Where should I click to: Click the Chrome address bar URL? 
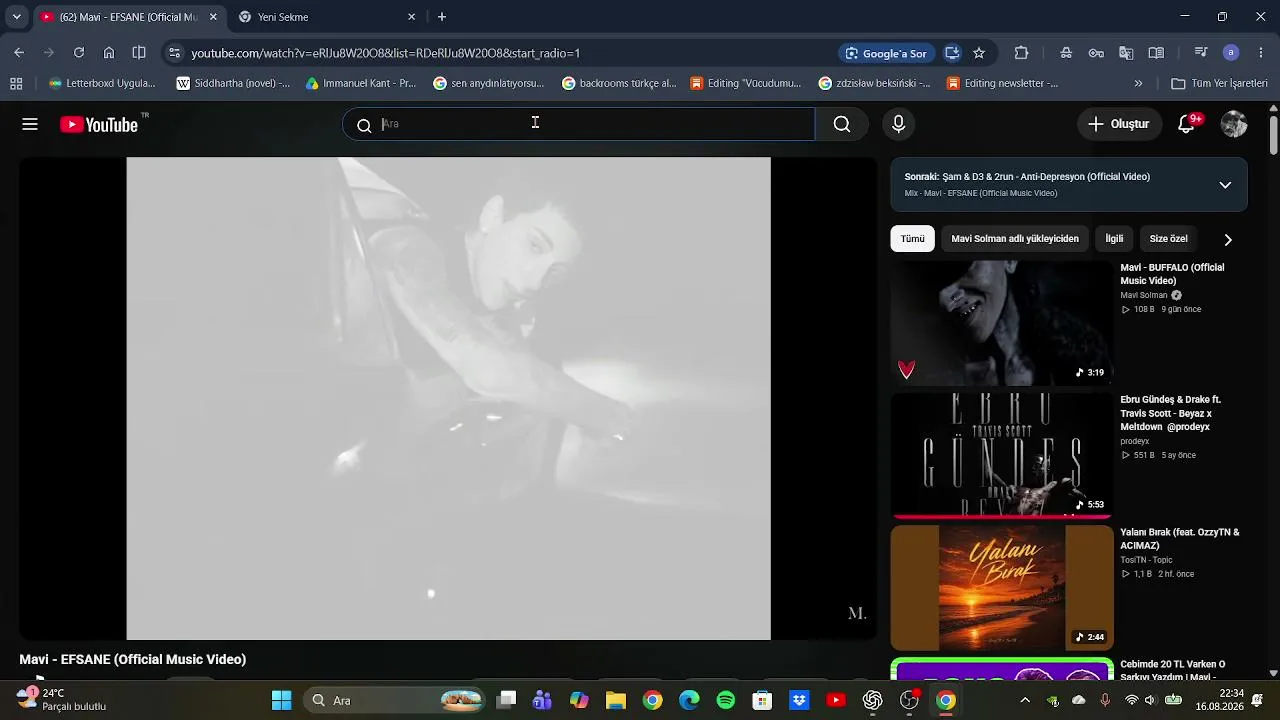click(386, 53)
